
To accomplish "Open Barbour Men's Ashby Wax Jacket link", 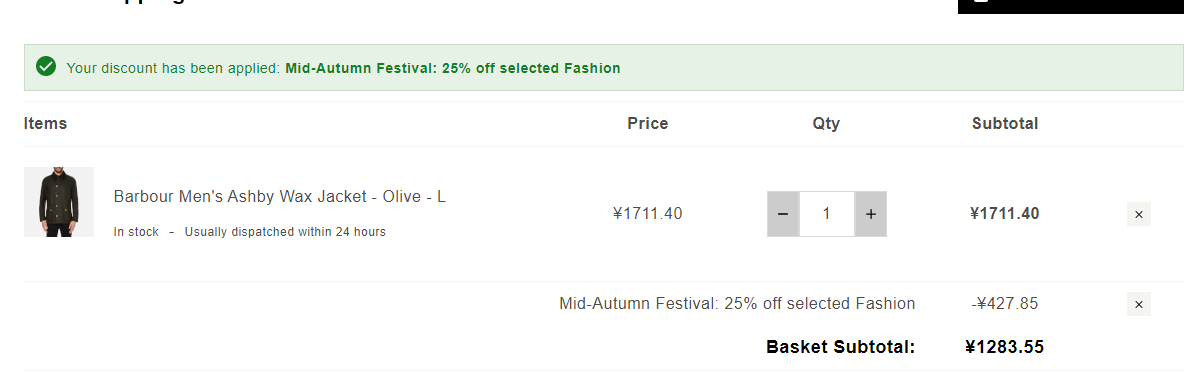I will pyautogui.click(x=280, y=196).
